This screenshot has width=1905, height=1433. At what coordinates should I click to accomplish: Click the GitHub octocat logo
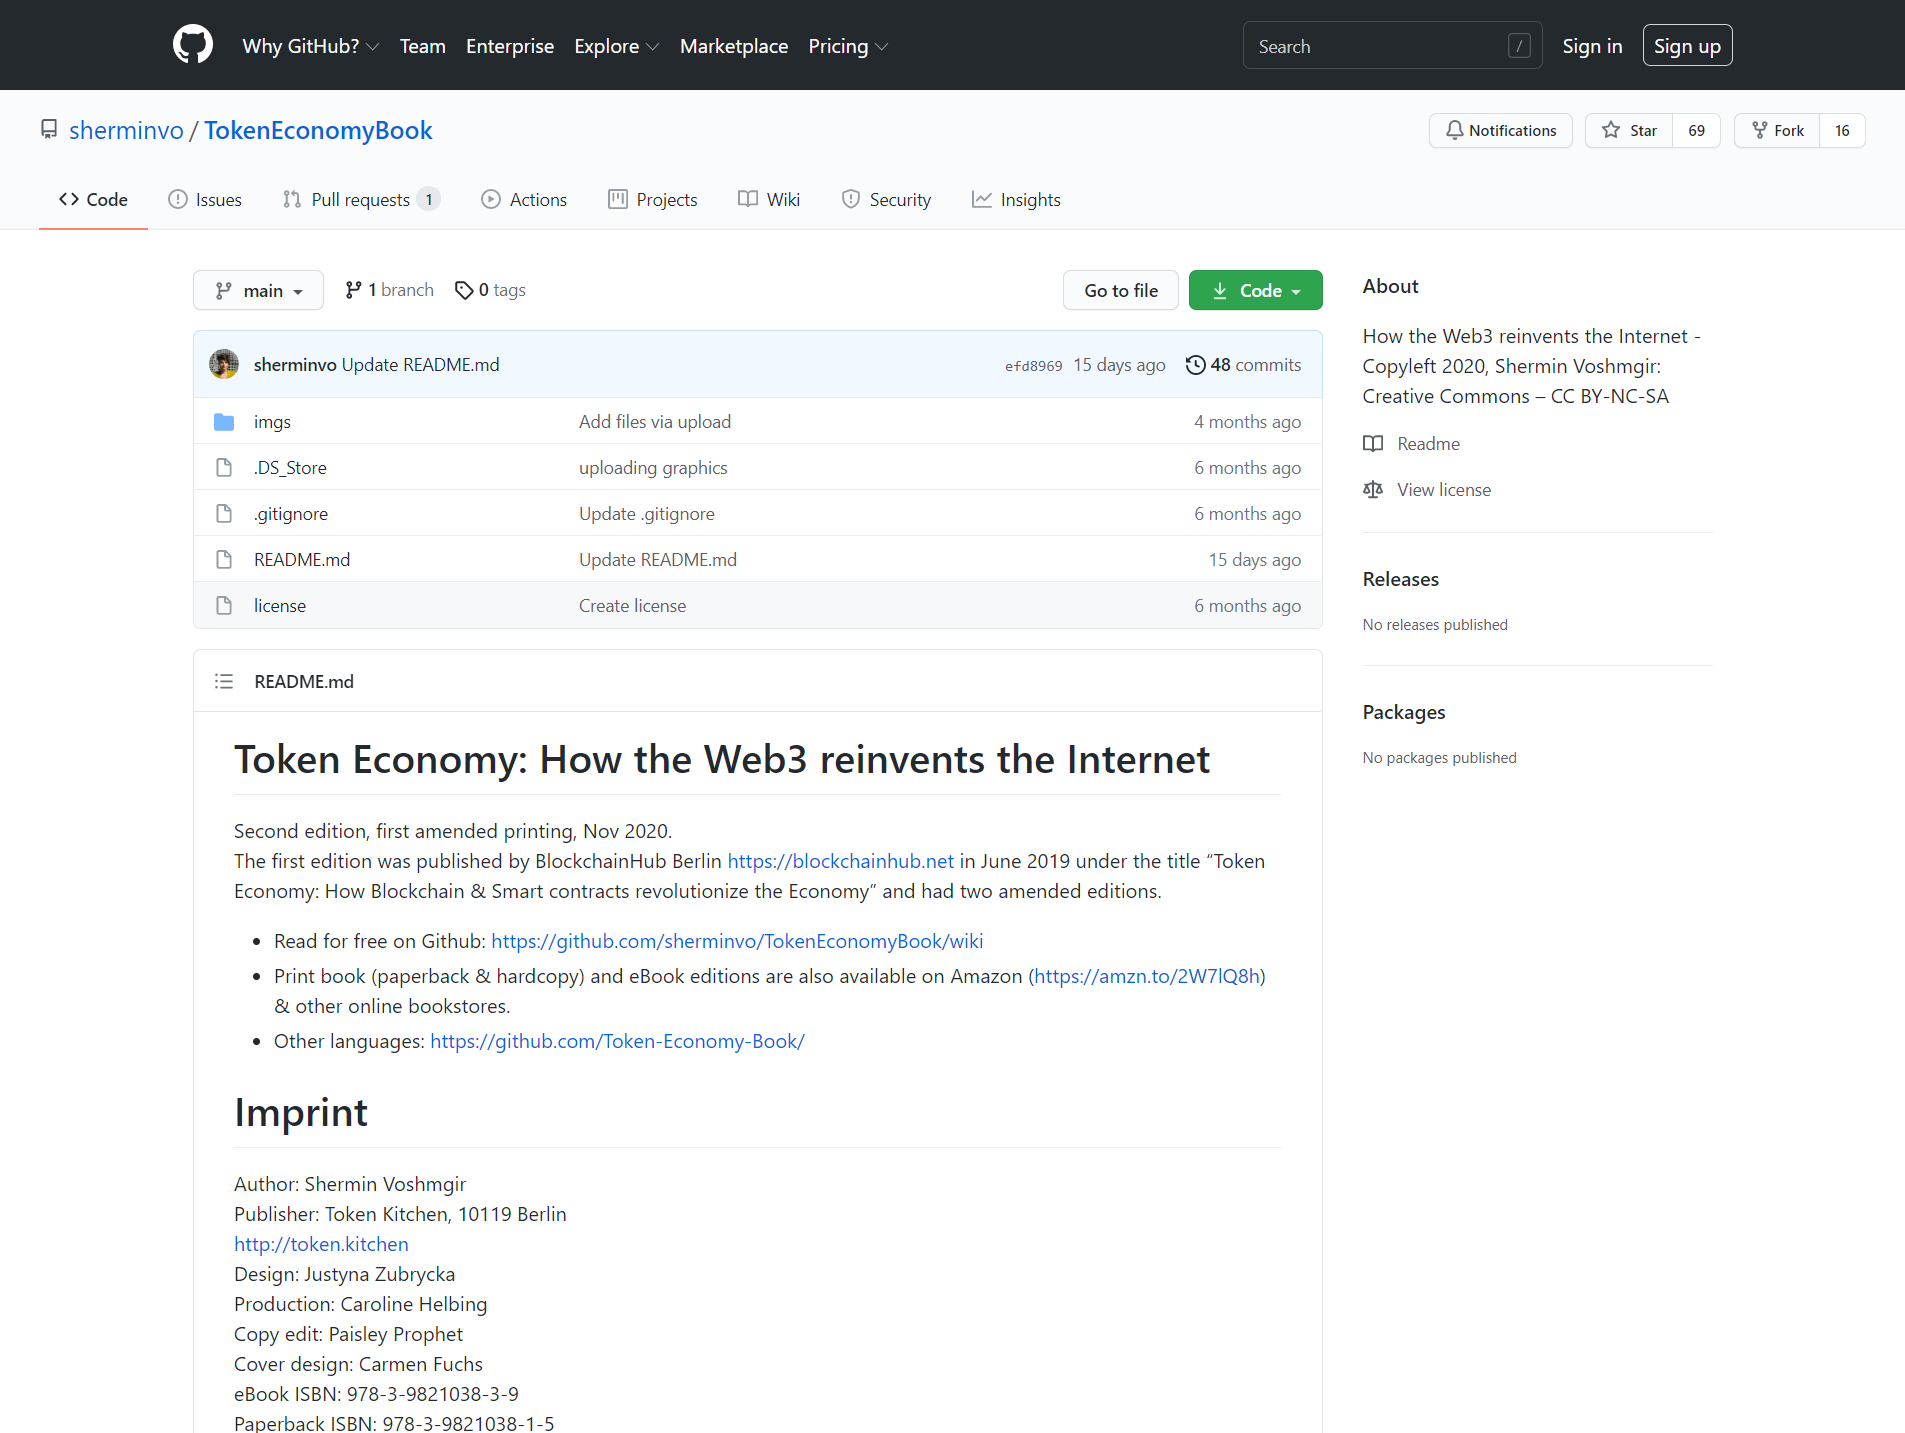193,45
